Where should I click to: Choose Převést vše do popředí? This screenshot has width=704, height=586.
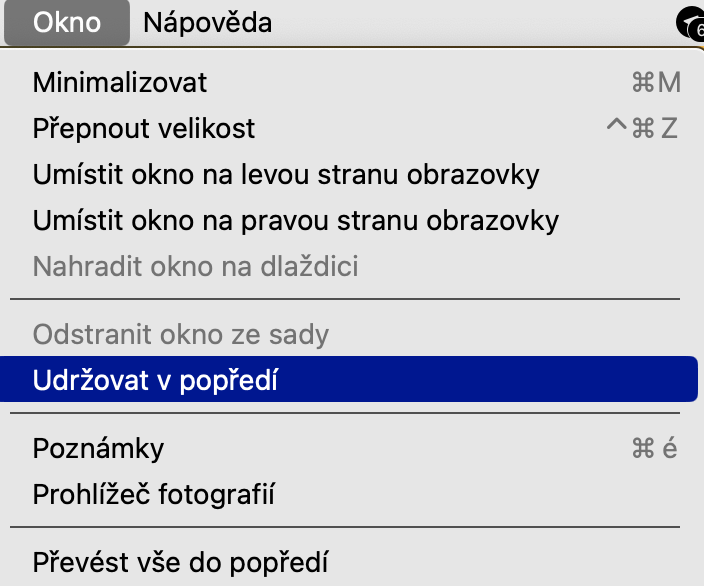point(180,562)
